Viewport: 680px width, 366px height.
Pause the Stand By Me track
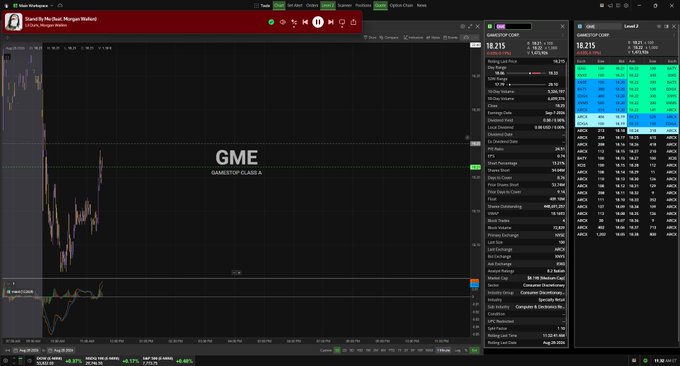(318, 22)
